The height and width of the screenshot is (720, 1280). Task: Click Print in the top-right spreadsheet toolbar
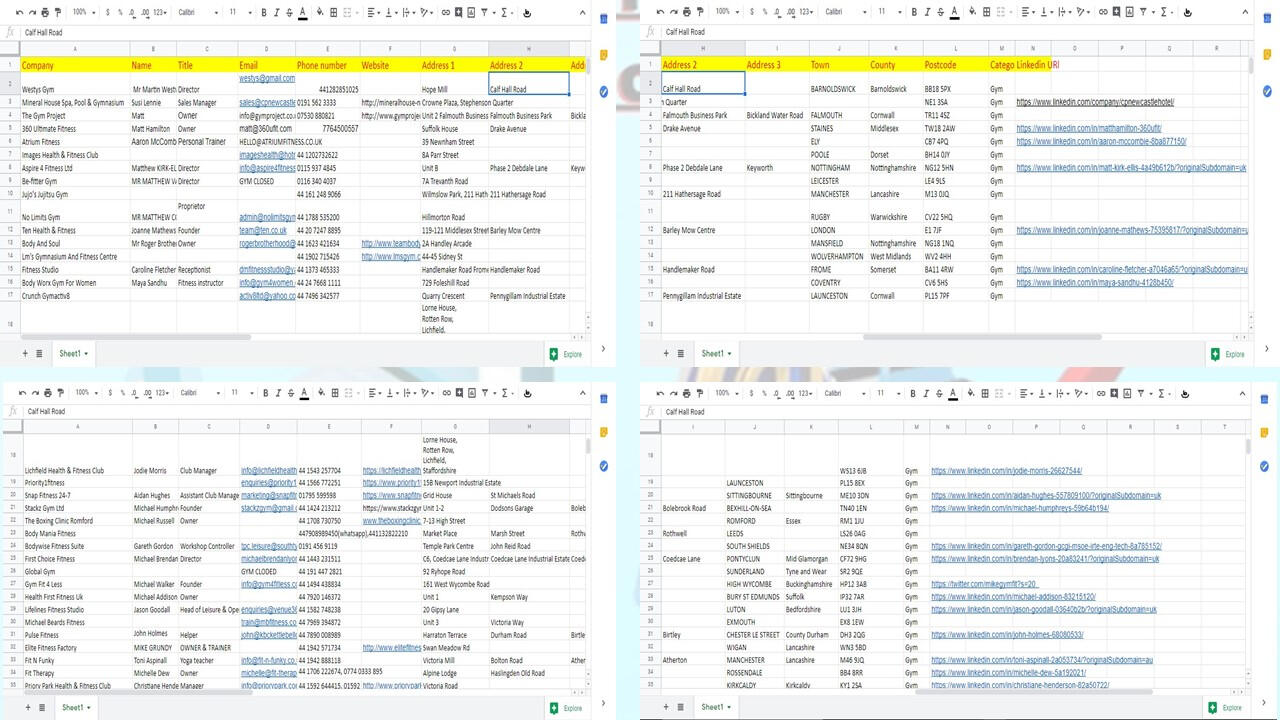pos(685,13)
